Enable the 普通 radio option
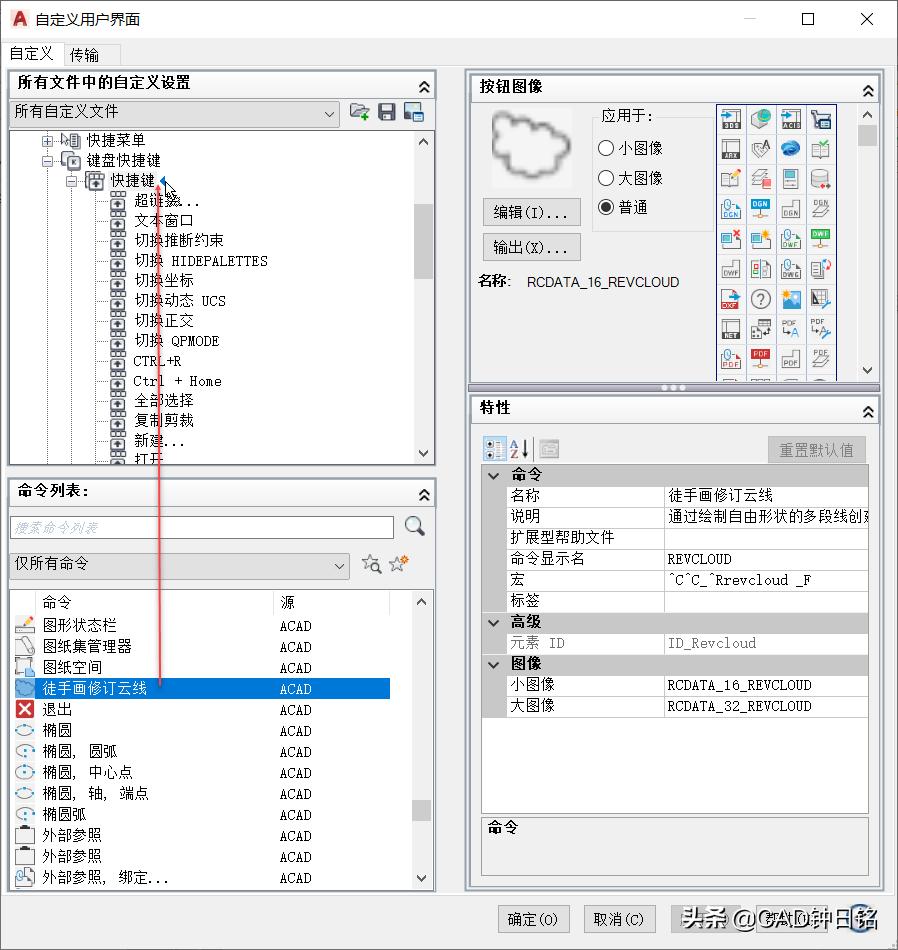Screen dimensions: 898x950 click(x=605, y=206)
